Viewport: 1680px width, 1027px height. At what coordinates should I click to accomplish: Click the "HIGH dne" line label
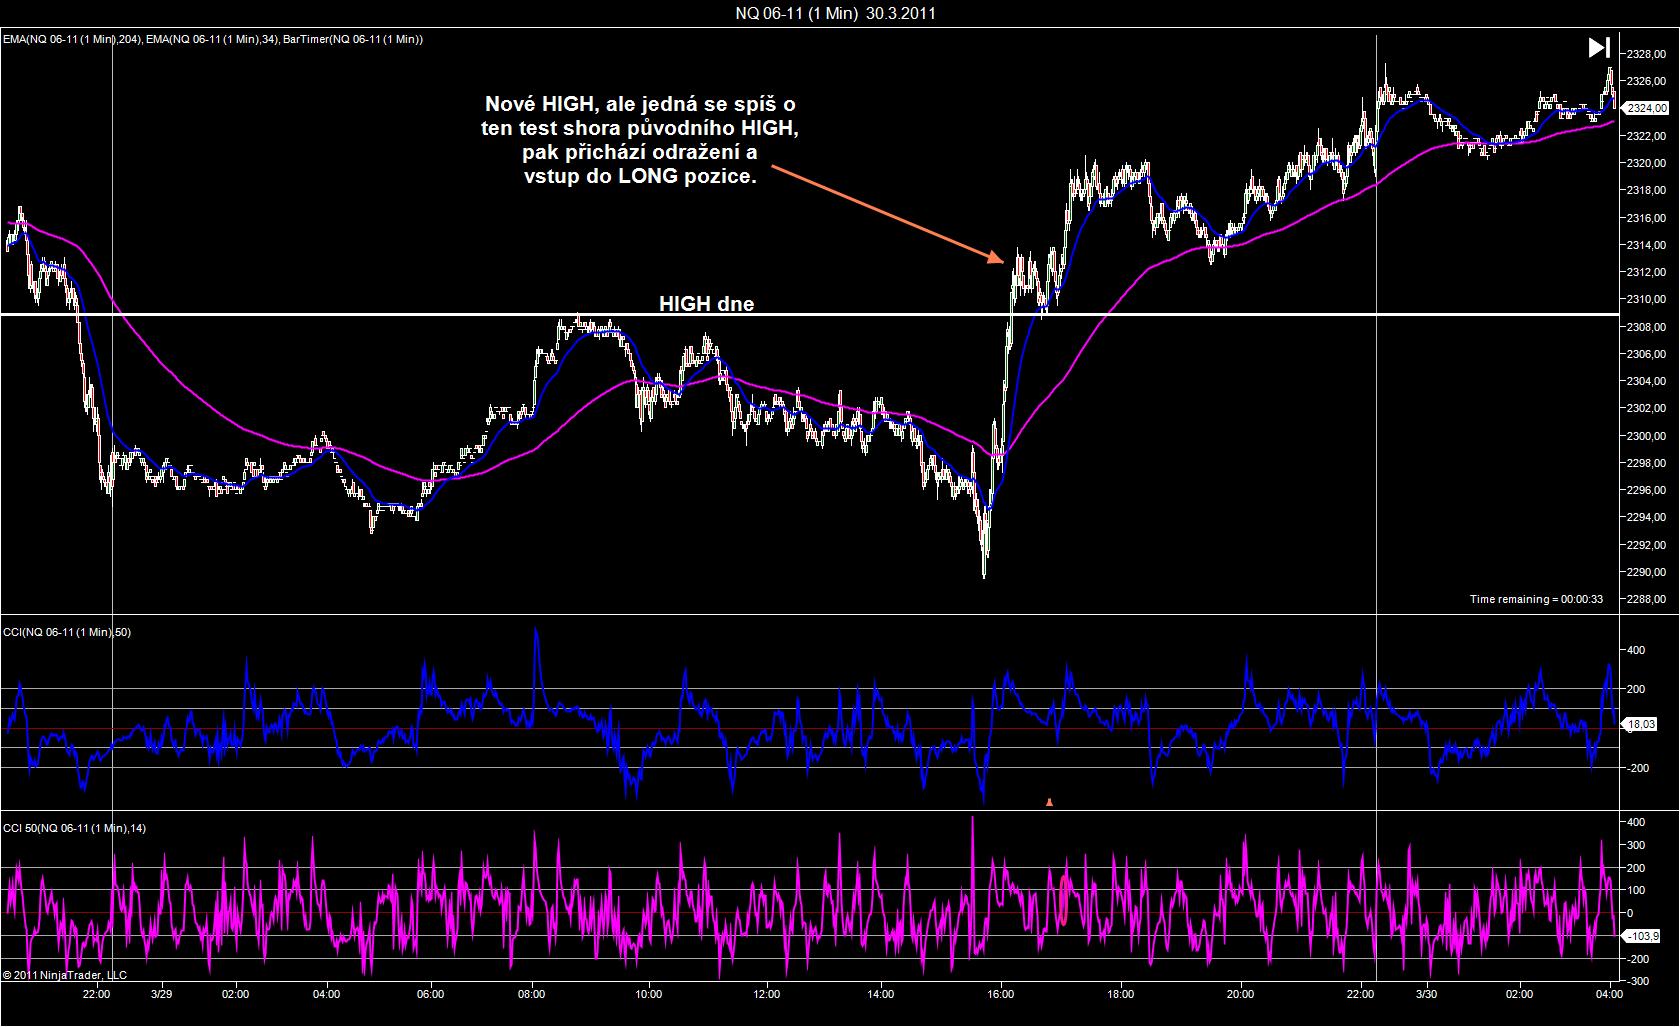tap(706, 304)
